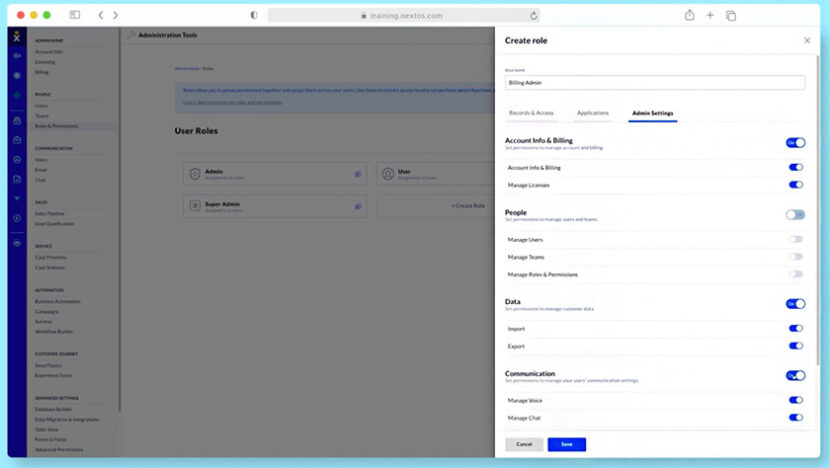The width and height of the screenshot is (830, 468).
Task: Open Workflow Builder in the sidebar
Action: [x=55, y=331]
